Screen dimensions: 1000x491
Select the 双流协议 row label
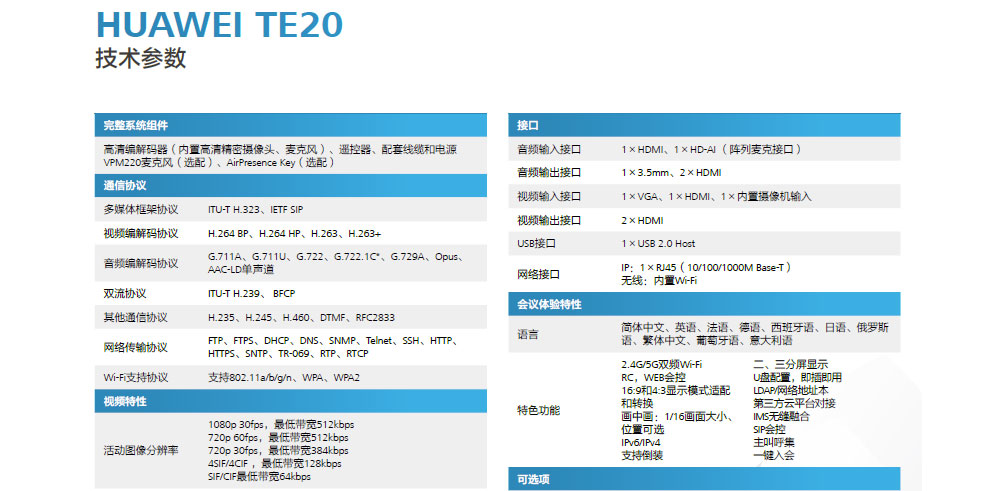(x=125, y=293)
